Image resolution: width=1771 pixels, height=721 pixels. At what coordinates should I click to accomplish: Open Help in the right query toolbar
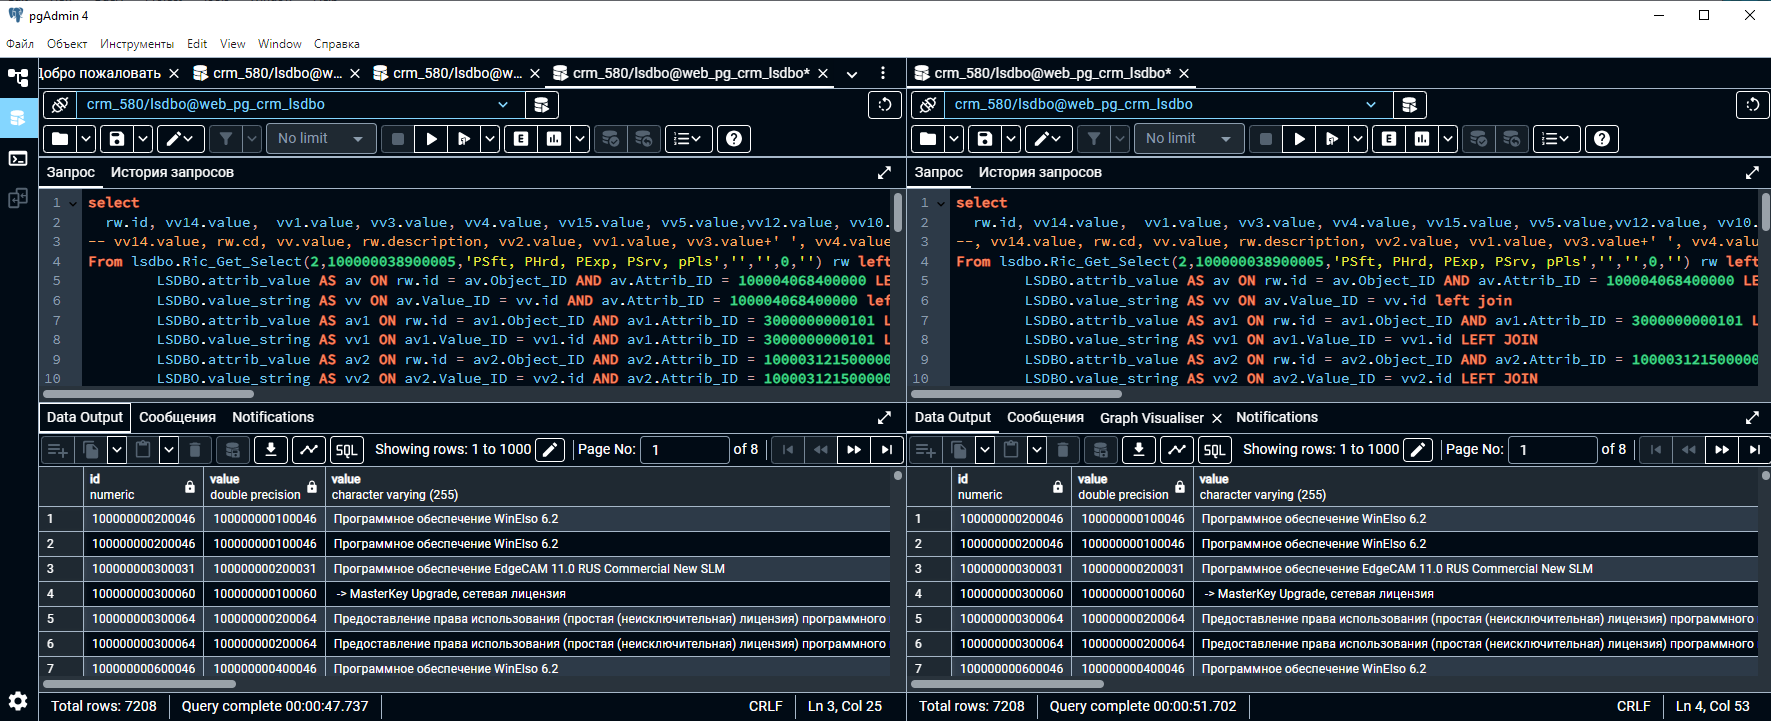click(1601, 139)
